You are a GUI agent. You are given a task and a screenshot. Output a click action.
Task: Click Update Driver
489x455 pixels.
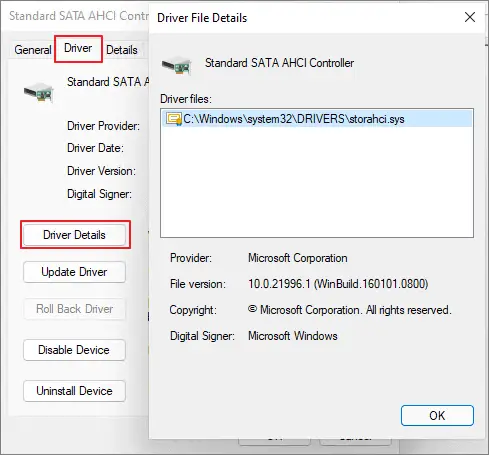[74, 272]
